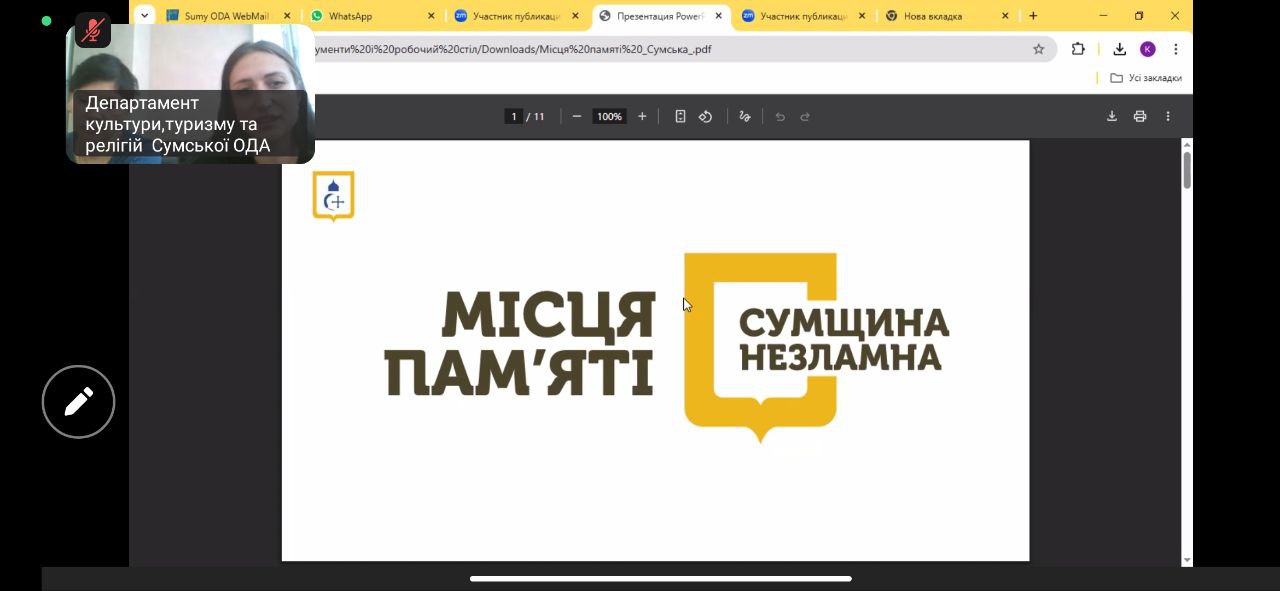Print the PDF document
The width and height of the screenshot is (1280, 591).
point(1139,116)
